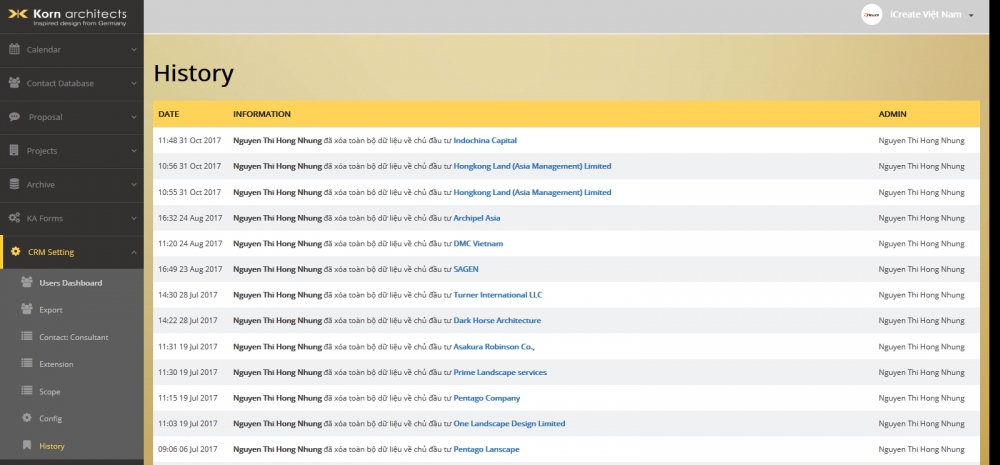This screenshot has height=465, width=1000.
Task: Click the Contact Database people icon
Action: pyautogui.click(x=14, y=83)
